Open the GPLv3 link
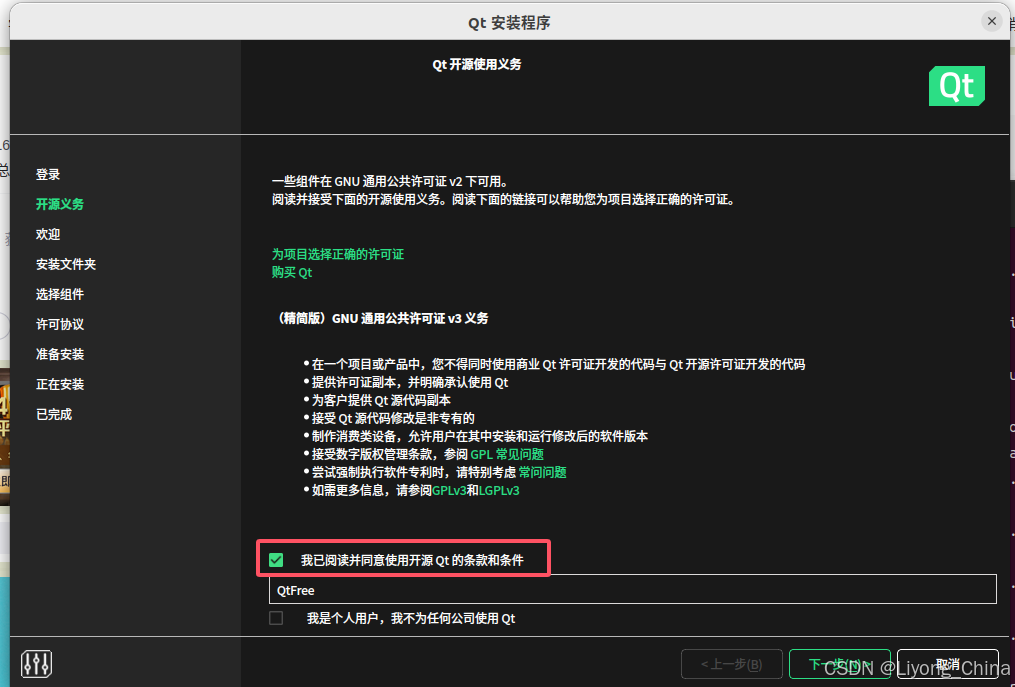This screenshot has width=1015, height=687. [x=449, y=490]
